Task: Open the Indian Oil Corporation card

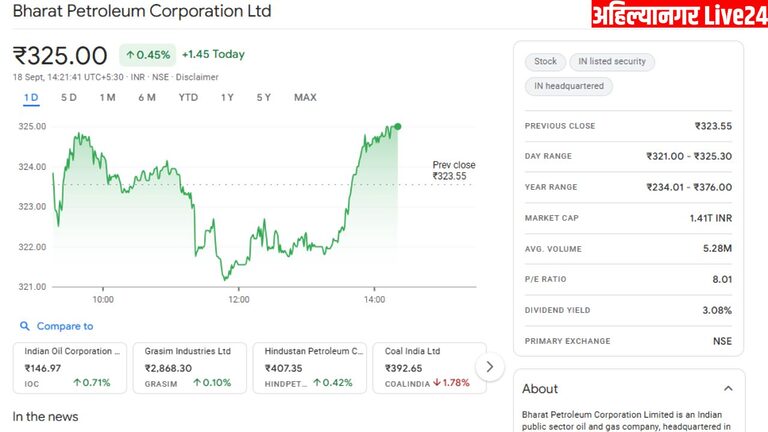Action: coord(70,367)
